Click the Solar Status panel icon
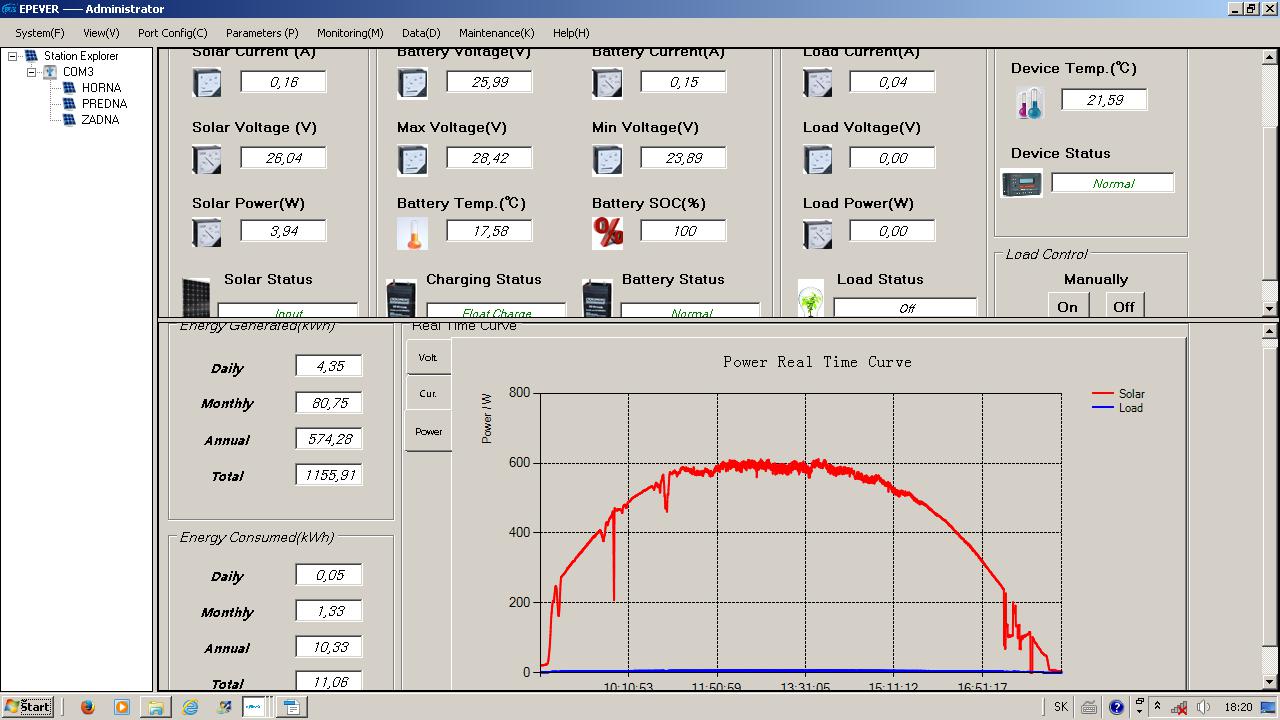This screenshot has width=1280, height=720. click(x=196, y=298)
